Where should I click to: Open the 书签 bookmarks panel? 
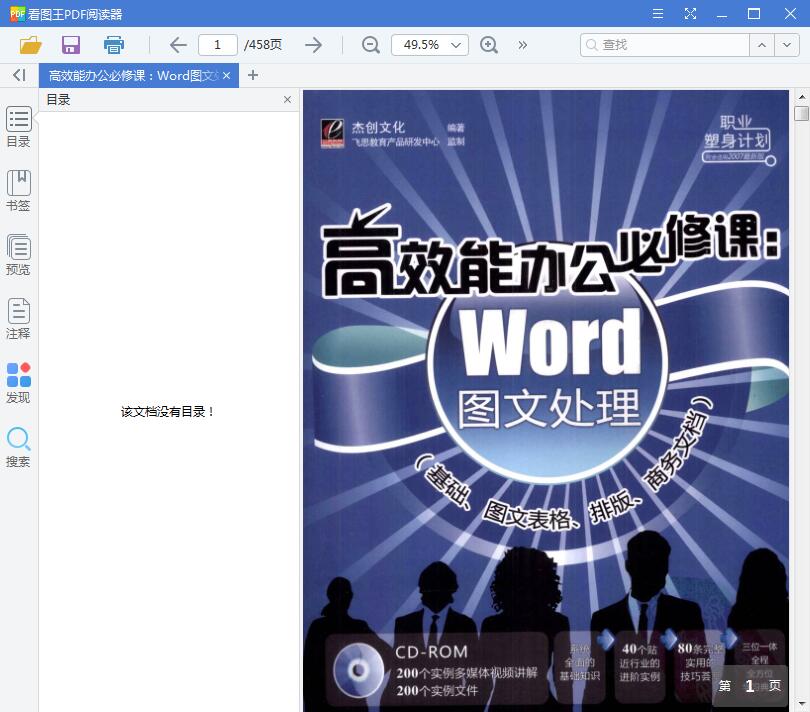tap(19, 191)
